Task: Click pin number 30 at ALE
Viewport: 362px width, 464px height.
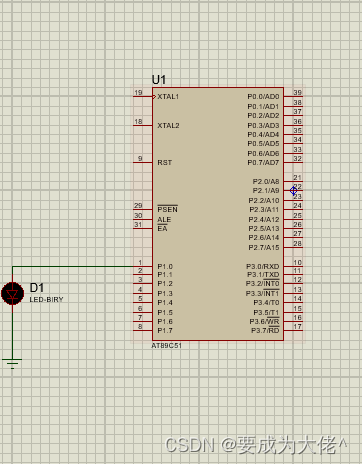Action: 138,215
